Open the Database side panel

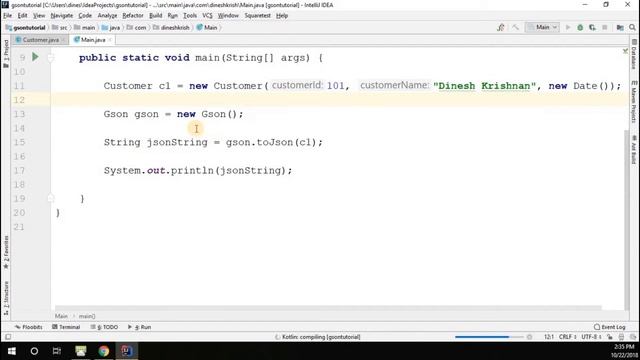[x=634, y=54]
